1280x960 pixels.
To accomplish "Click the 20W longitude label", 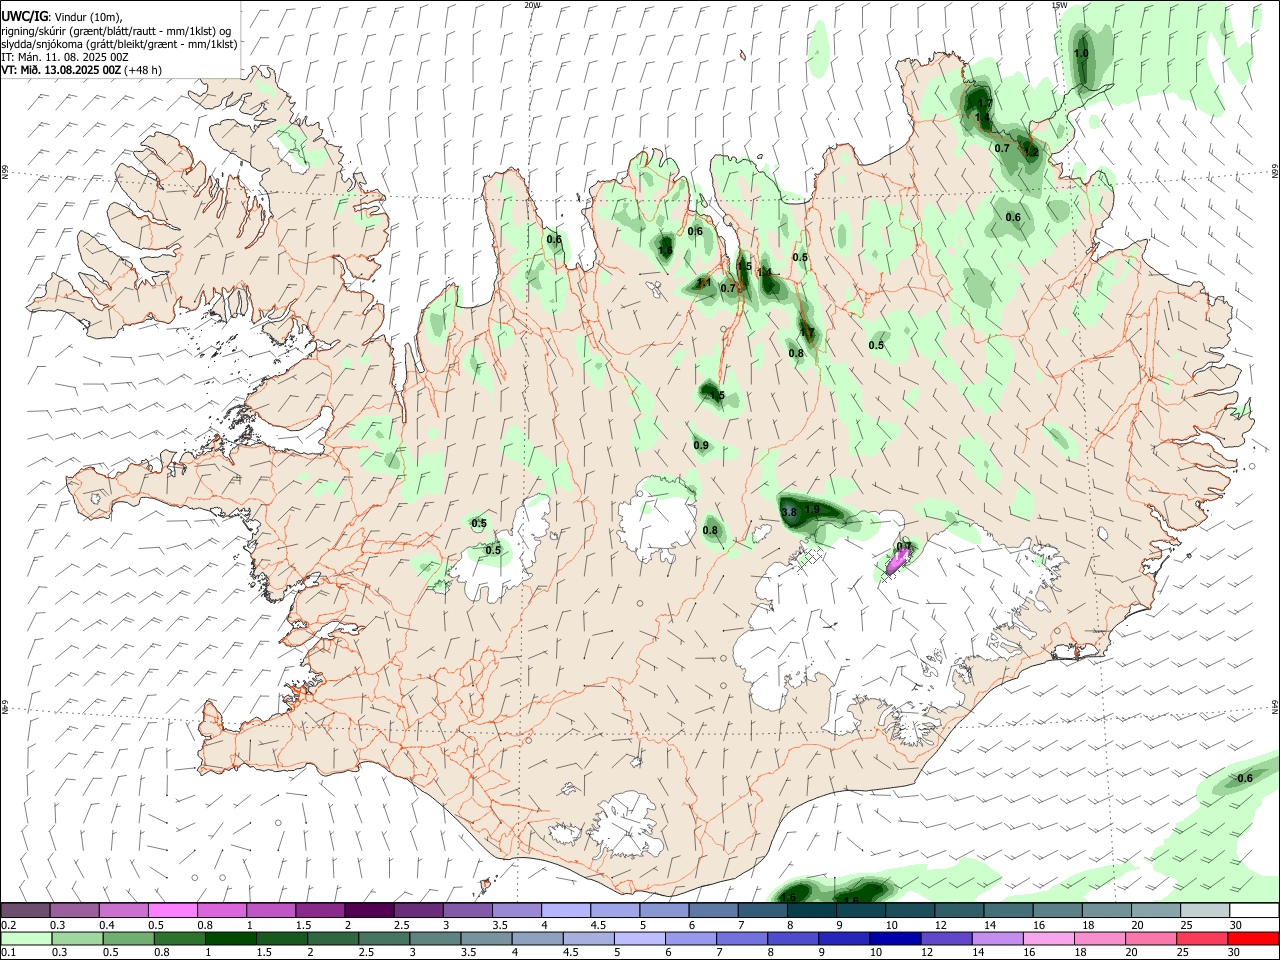I will [532, 5].
